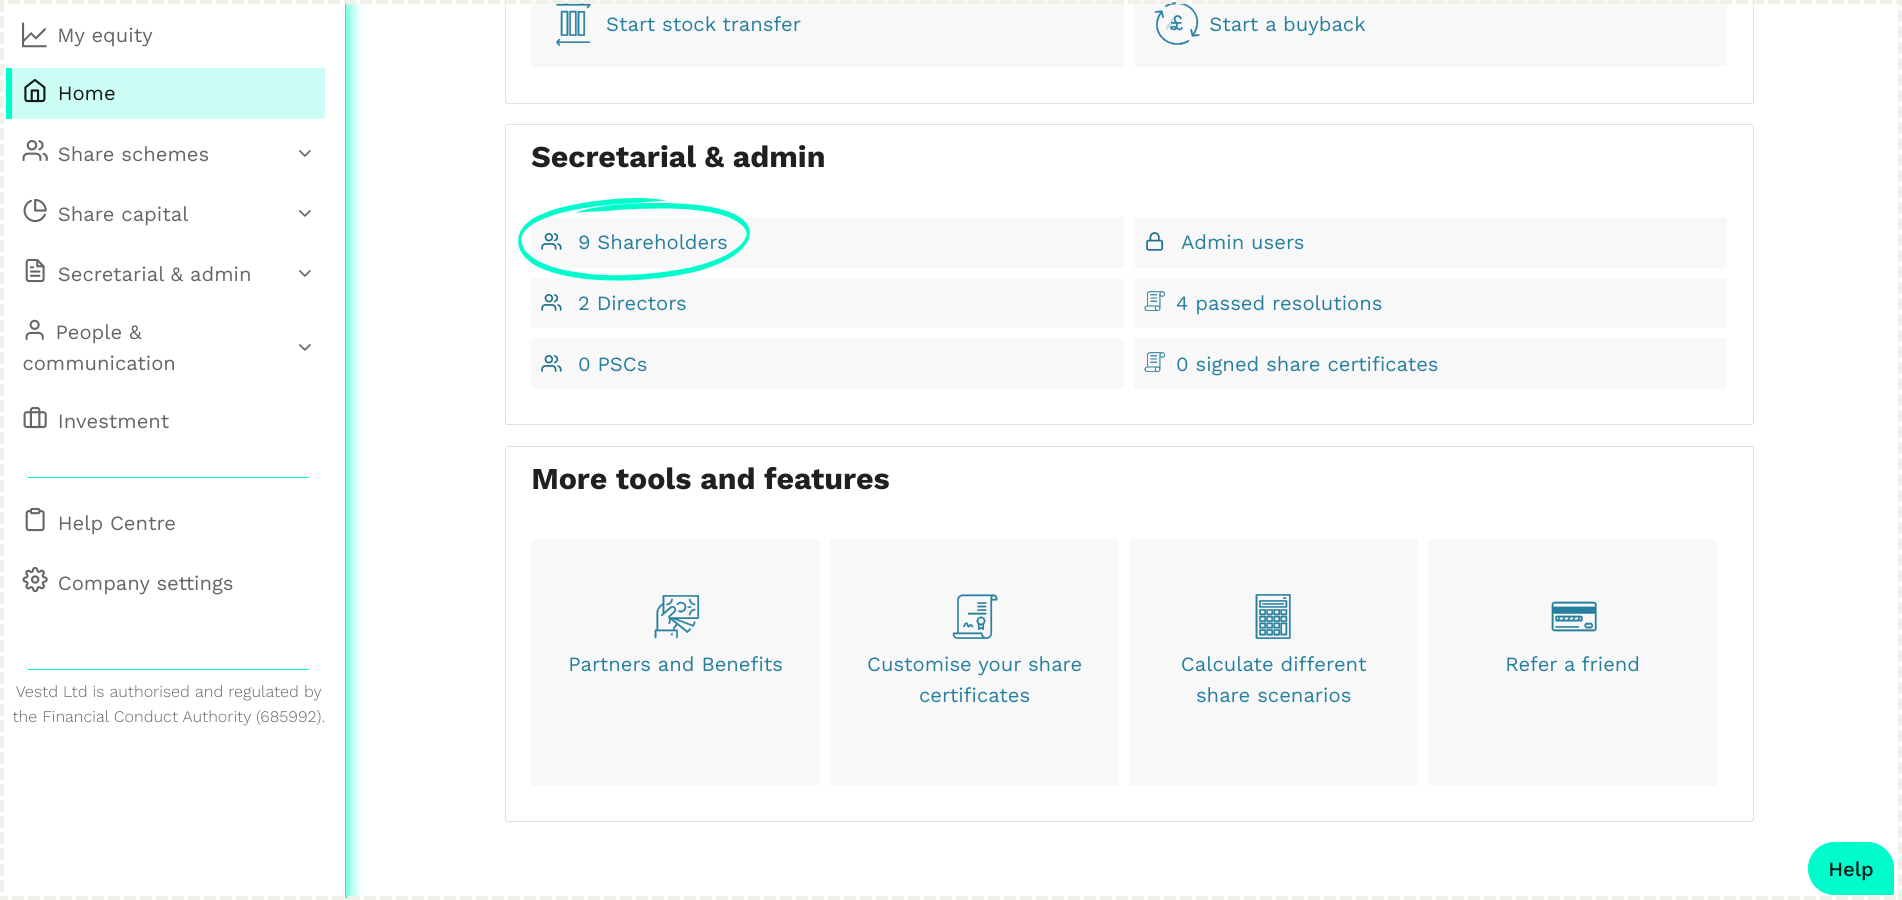
Task: Expand the Secretarial & admin sidebar chevron
Action: click(x=305, y=273)
